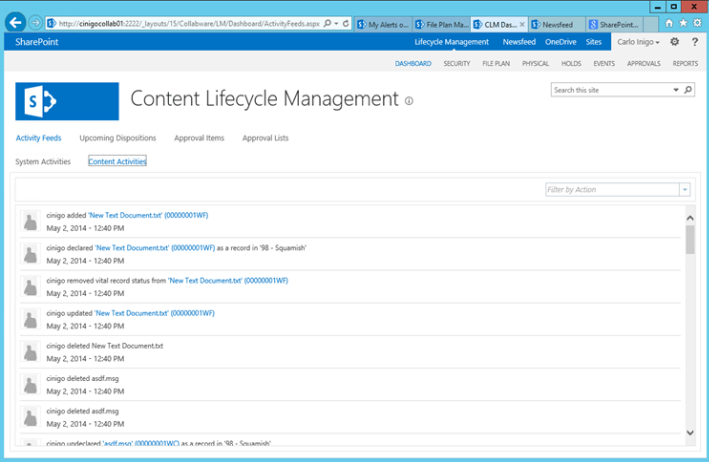The width and height of the screenshot is (709, 462).
Task: Click the info icon beside page title
Action: coord(409,101)
